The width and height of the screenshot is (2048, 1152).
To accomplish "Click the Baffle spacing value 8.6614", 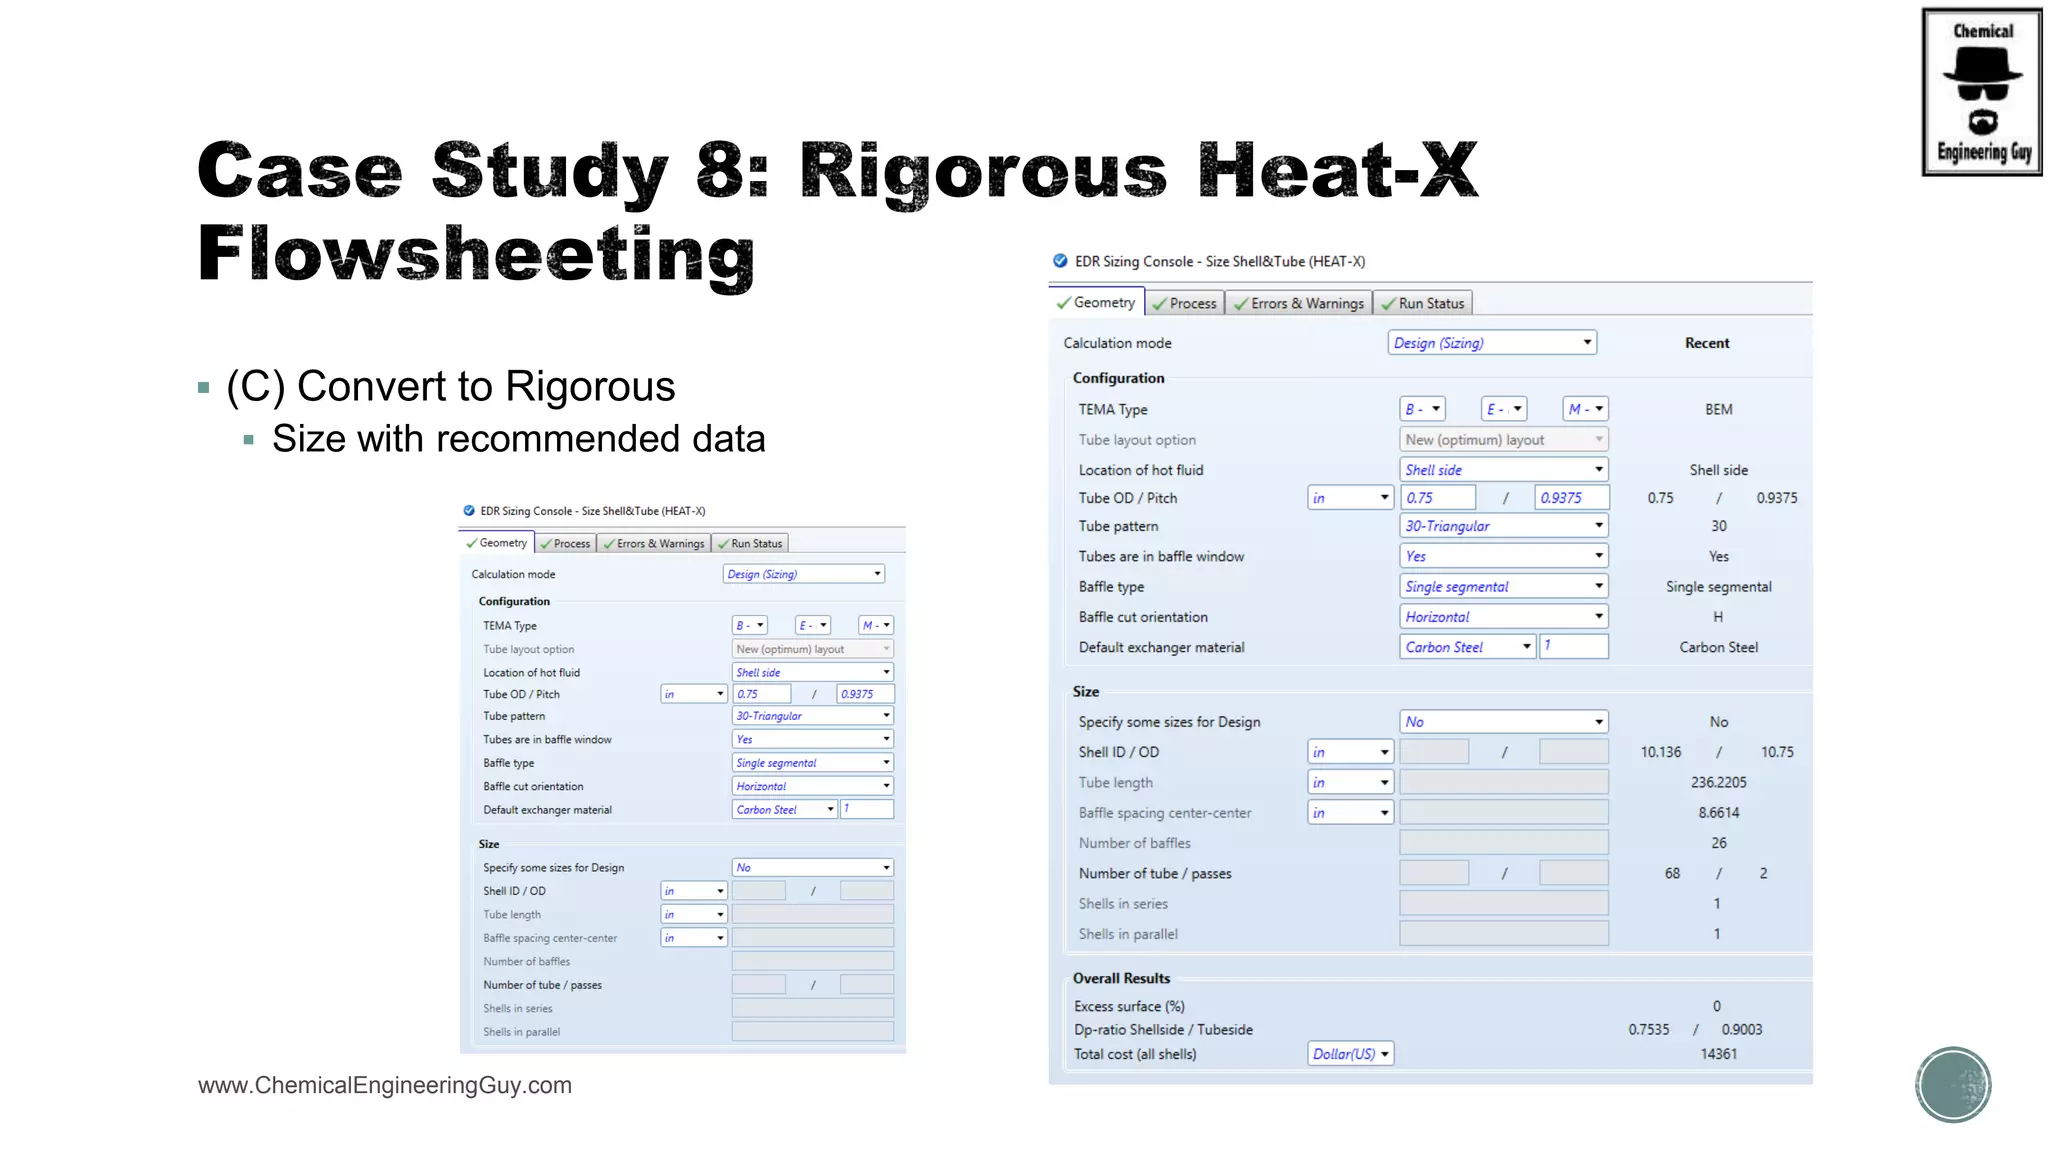I will pyautogui.click(x=1718, y=813).
